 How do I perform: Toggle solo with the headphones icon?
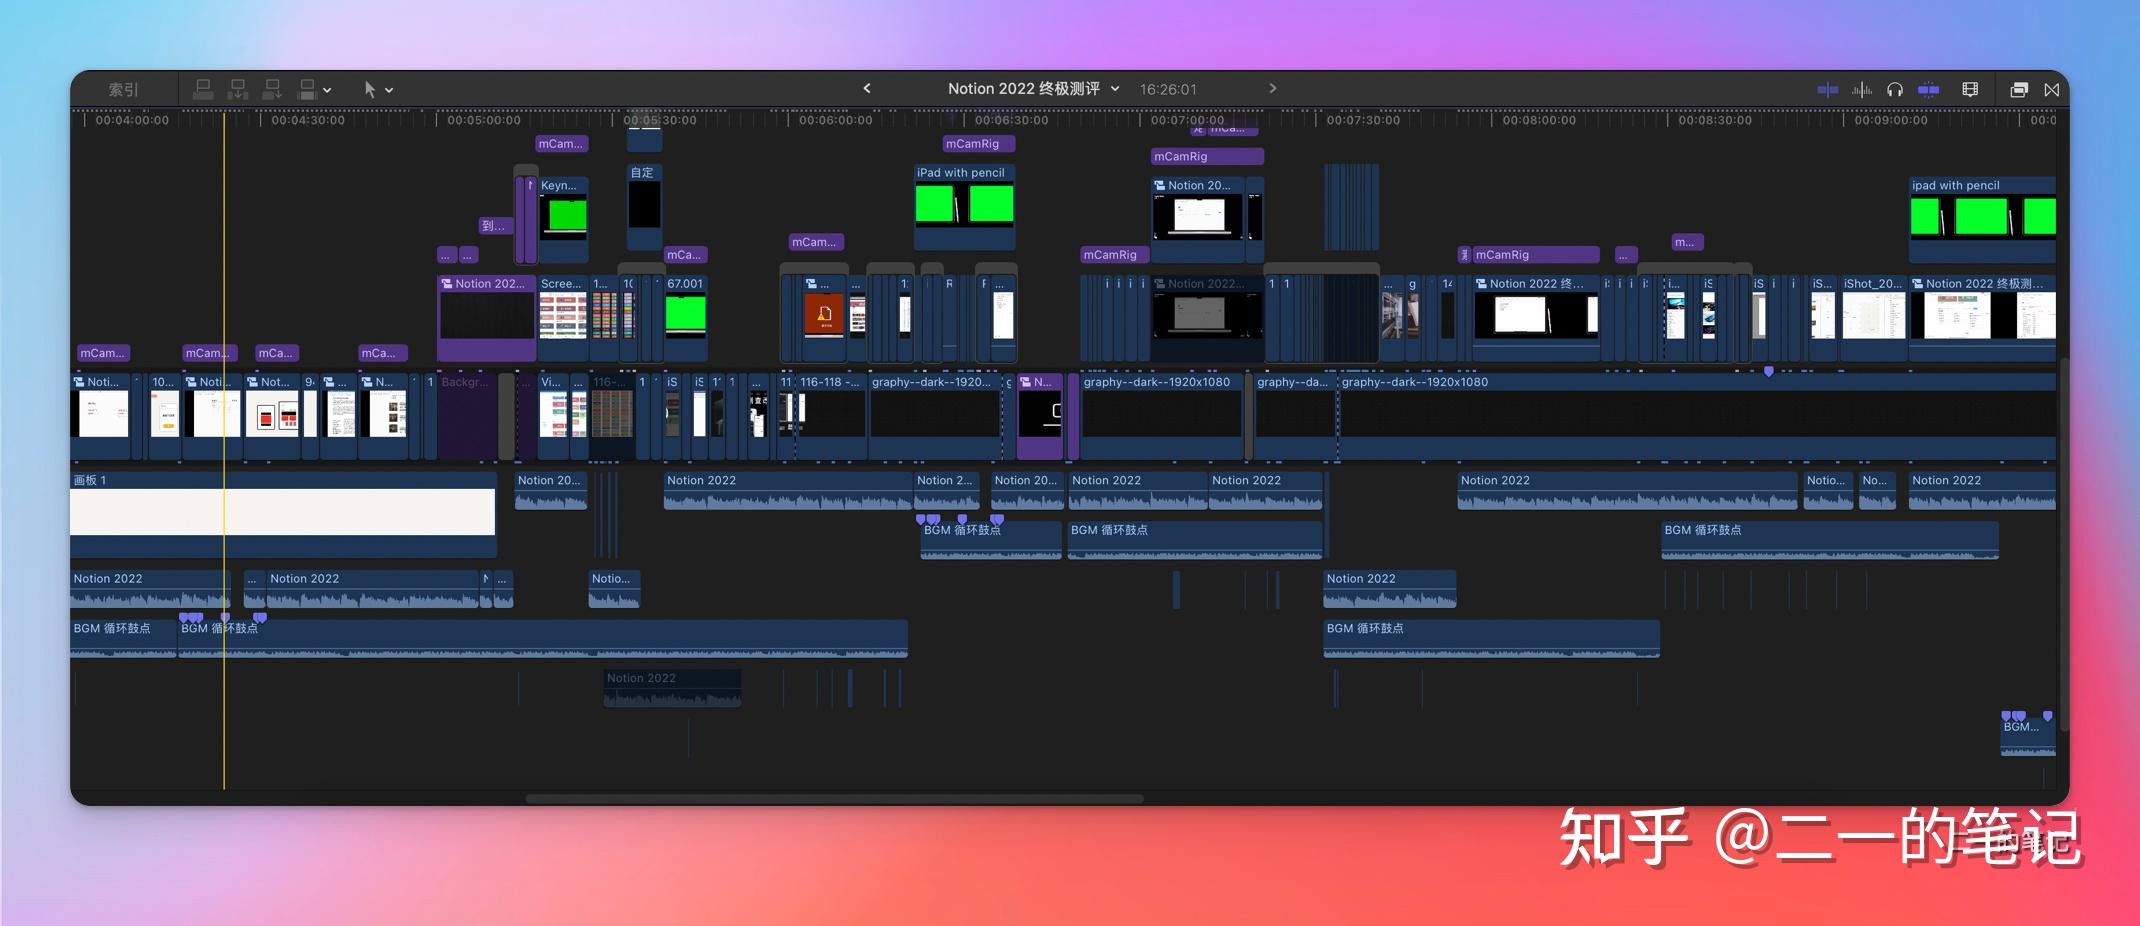point(1895,89)
